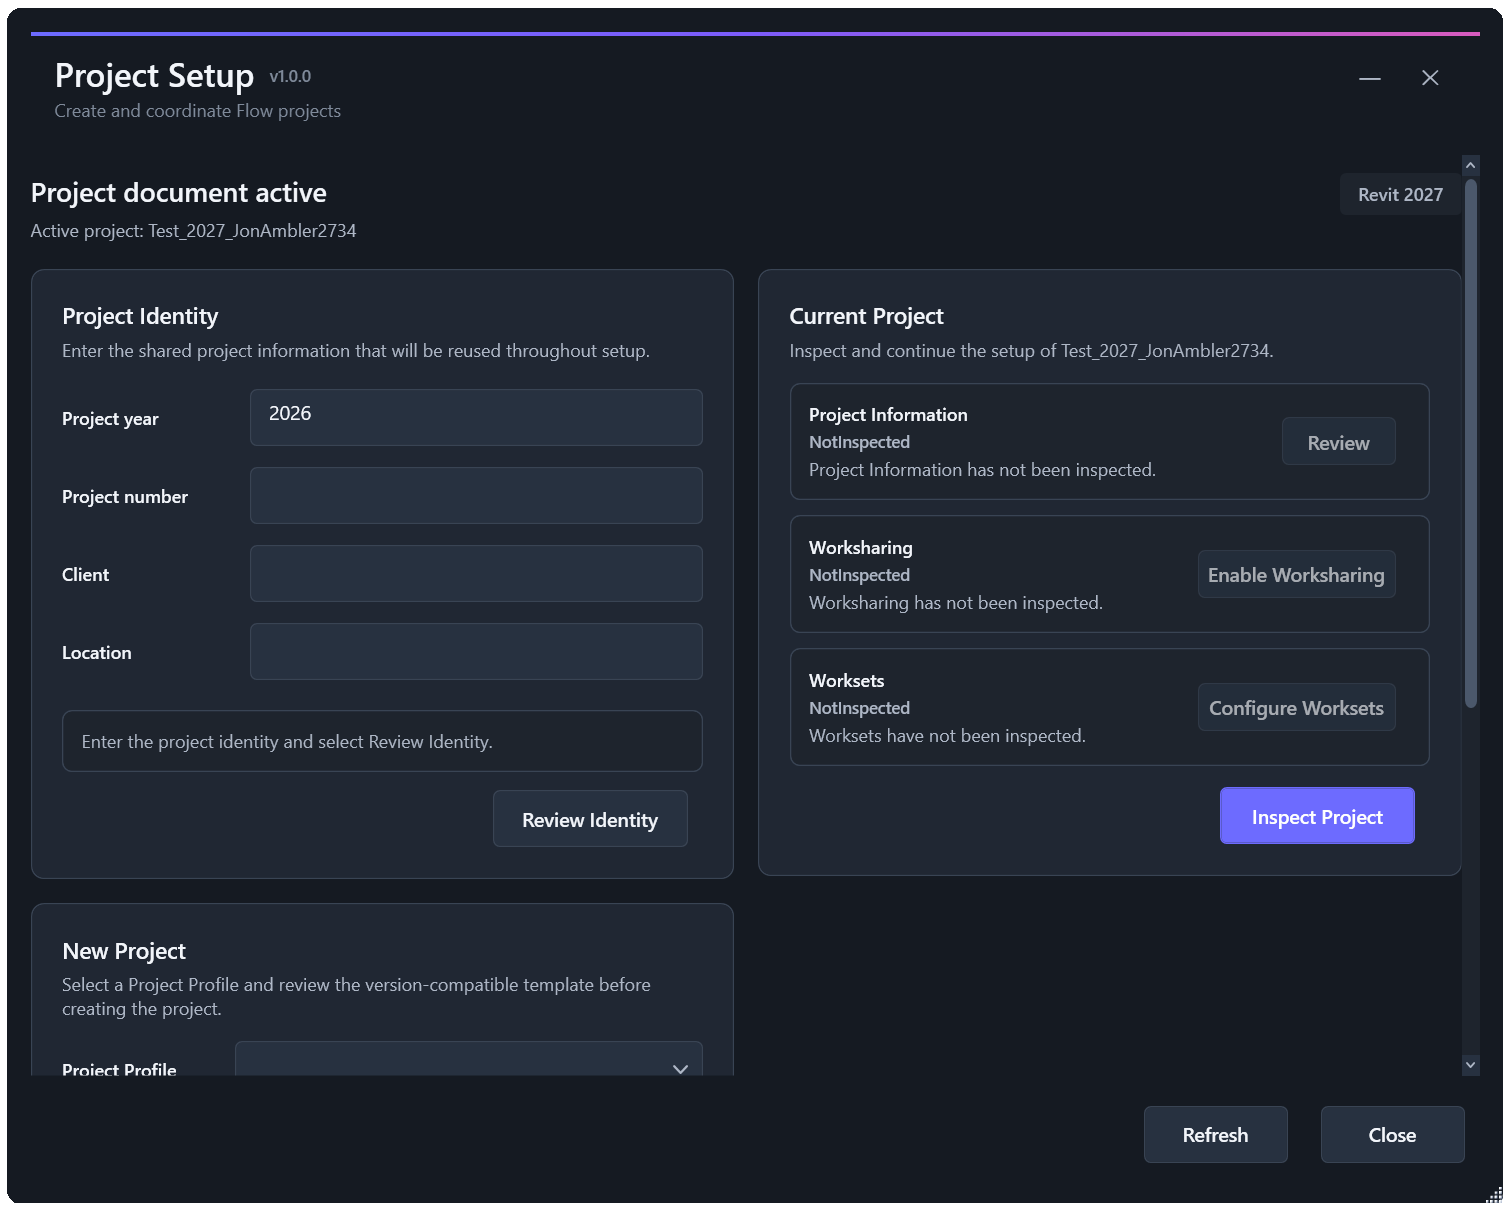The width and height of the screenshot is (1512, 1213).
Task: Click the Inspect Project button
Action: coord(1317,816)
